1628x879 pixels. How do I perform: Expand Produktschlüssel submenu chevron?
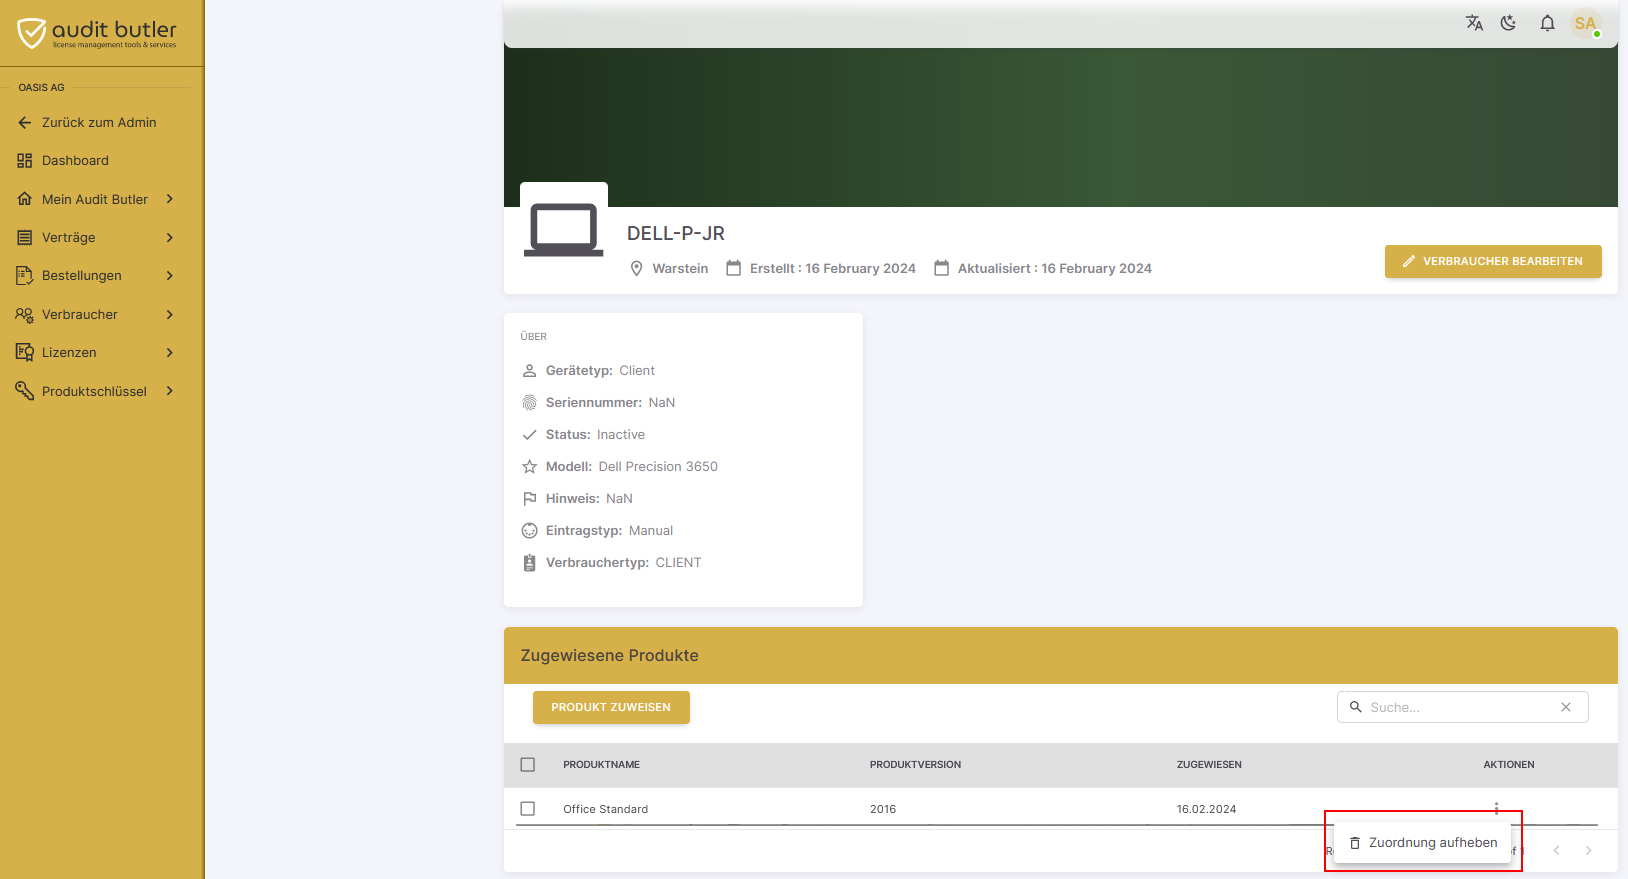point(170,391)
